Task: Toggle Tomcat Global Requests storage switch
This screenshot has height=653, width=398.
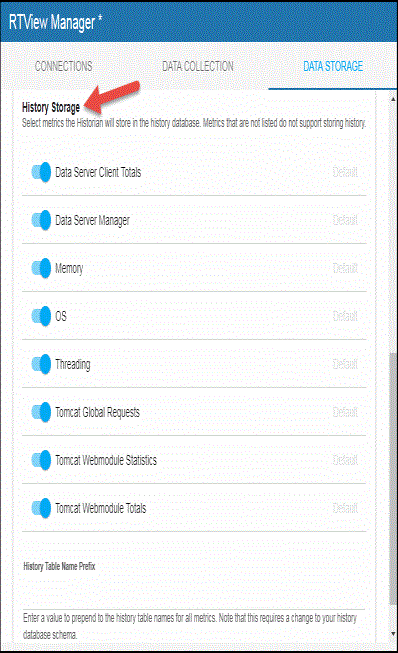Action: click(41, 412)
